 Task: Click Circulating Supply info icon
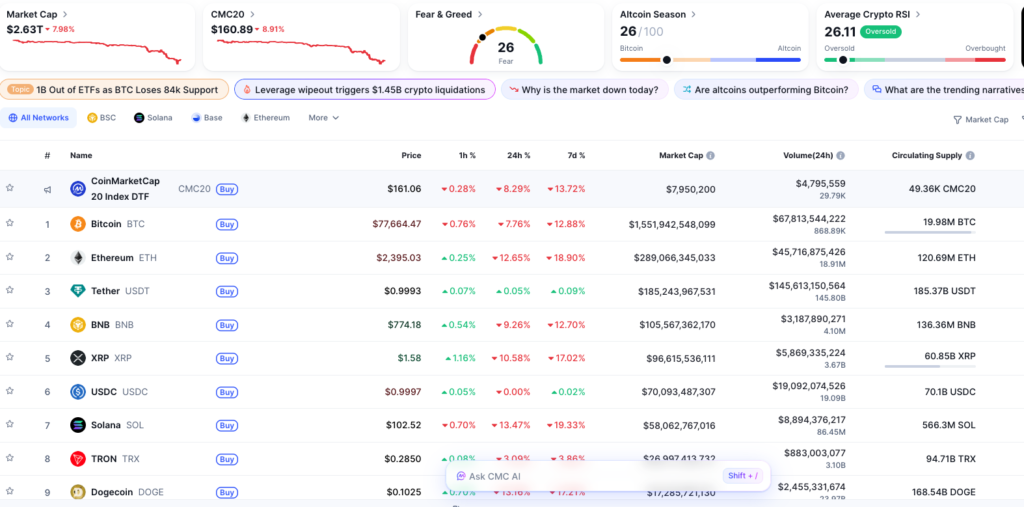point(970,156)
